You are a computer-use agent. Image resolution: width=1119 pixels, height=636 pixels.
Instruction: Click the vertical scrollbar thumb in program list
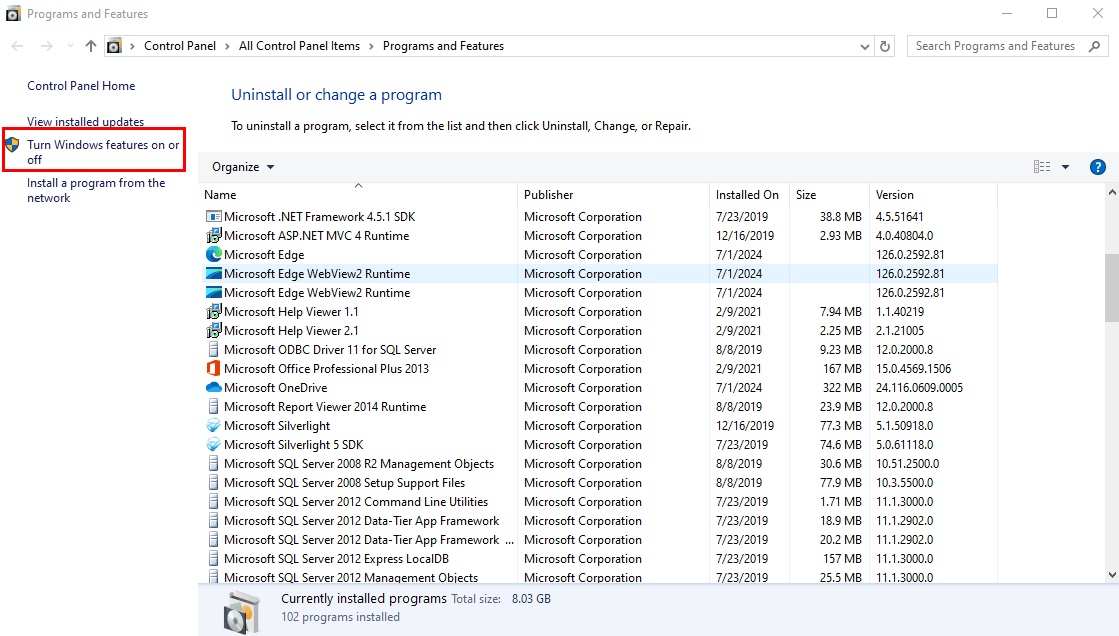point(1111,287)
